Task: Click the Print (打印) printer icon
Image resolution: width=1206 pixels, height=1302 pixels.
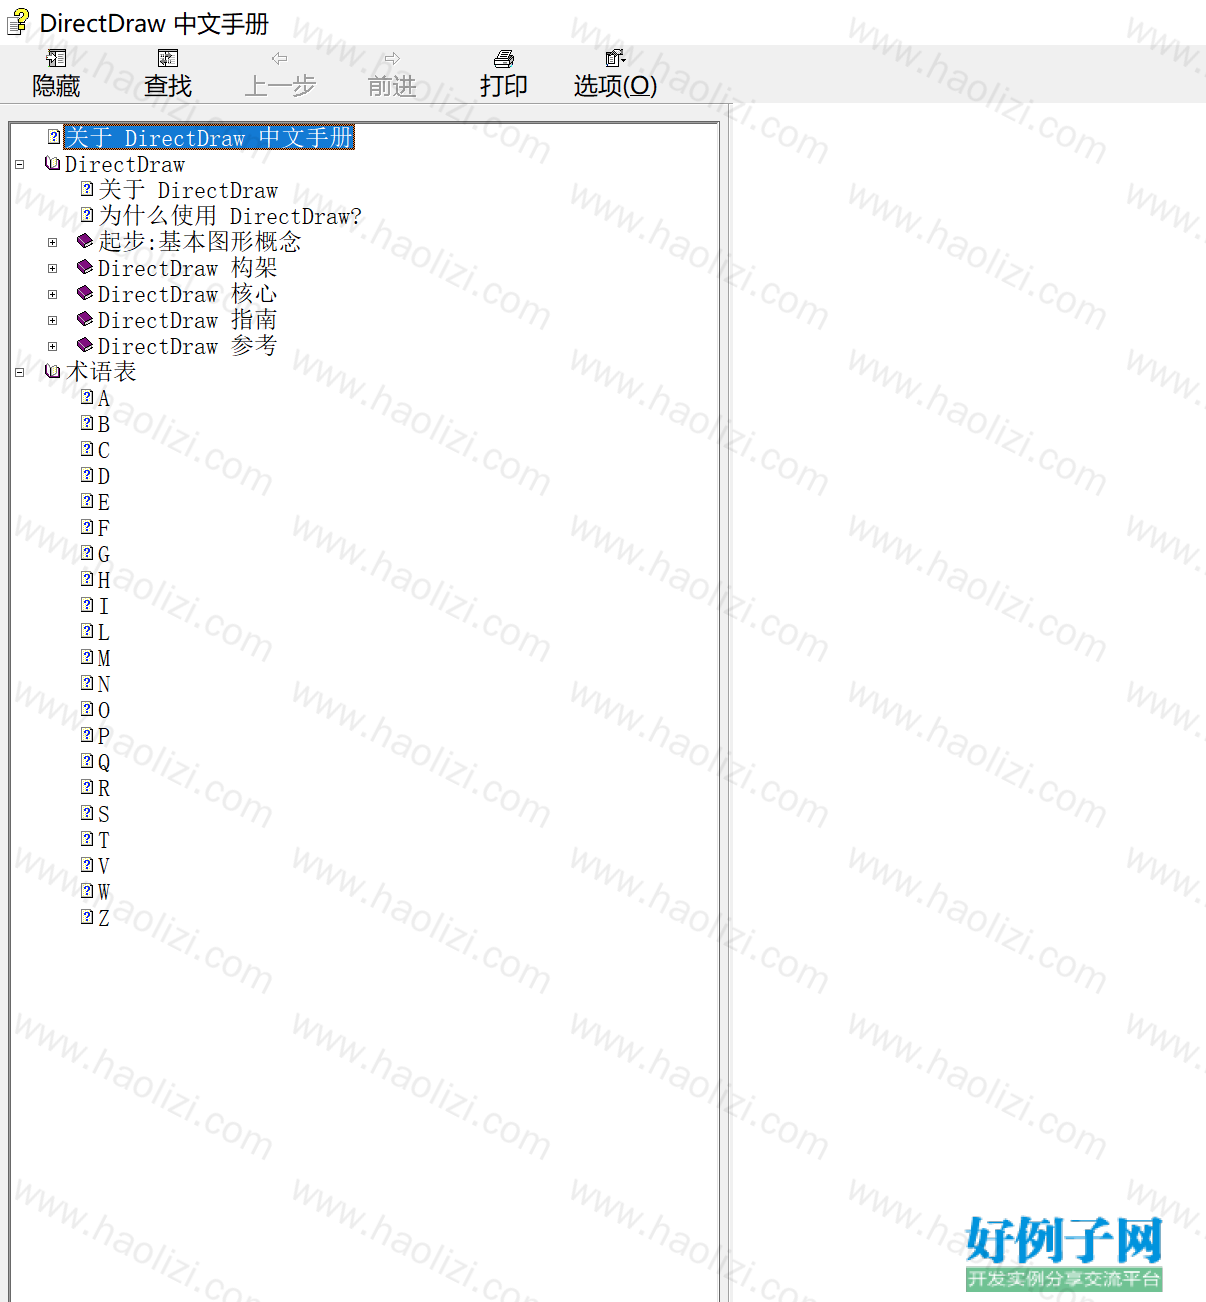Action: pos(504,59)
